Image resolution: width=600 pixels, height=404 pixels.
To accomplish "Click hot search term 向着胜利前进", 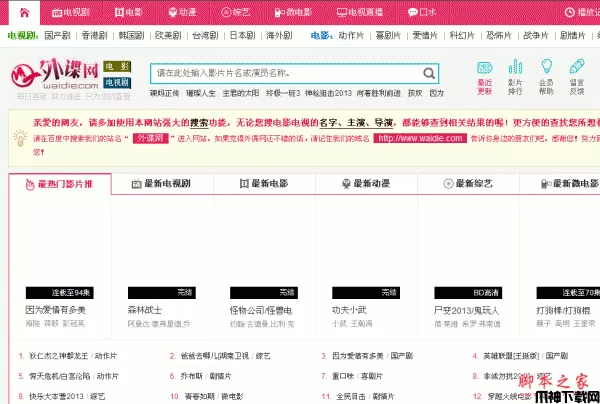I will point(379,93).
